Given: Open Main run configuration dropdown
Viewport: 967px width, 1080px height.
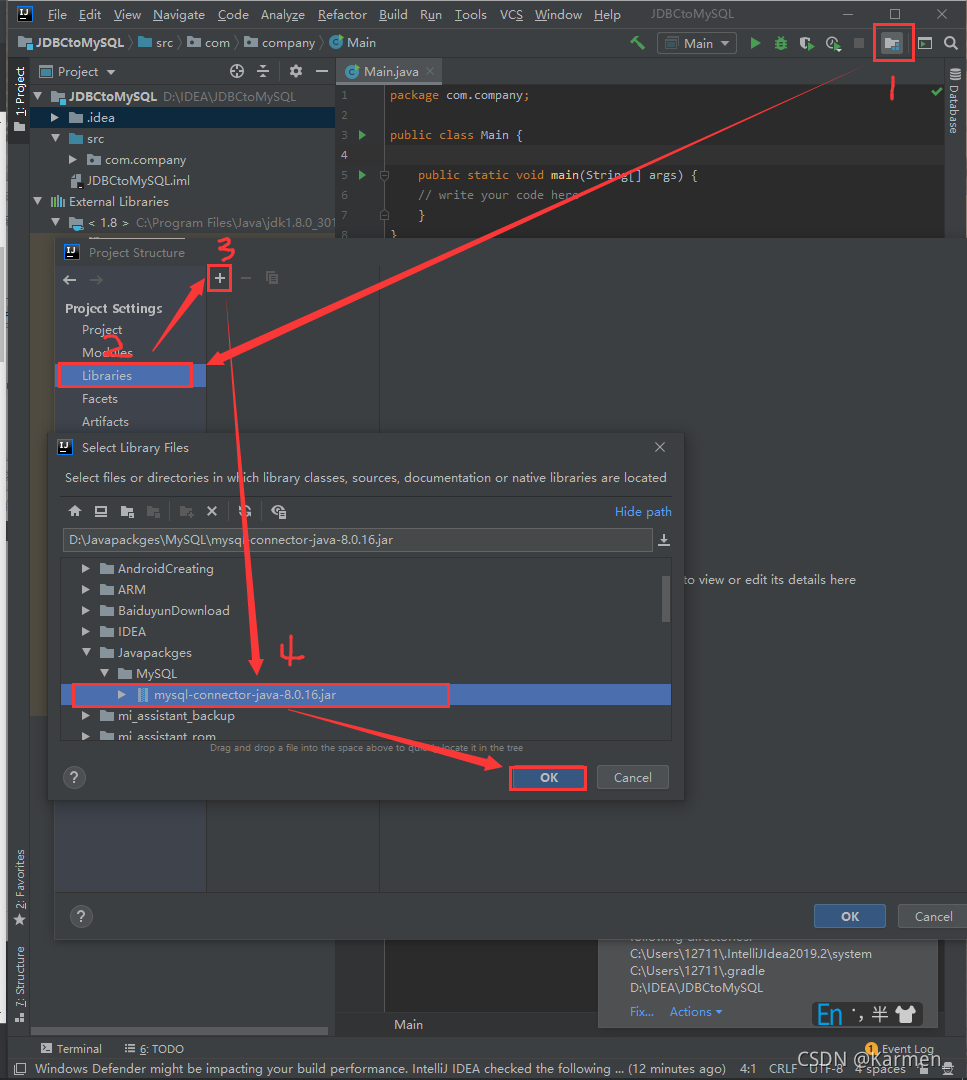Looking at the screenshot, I should [697, 43].
